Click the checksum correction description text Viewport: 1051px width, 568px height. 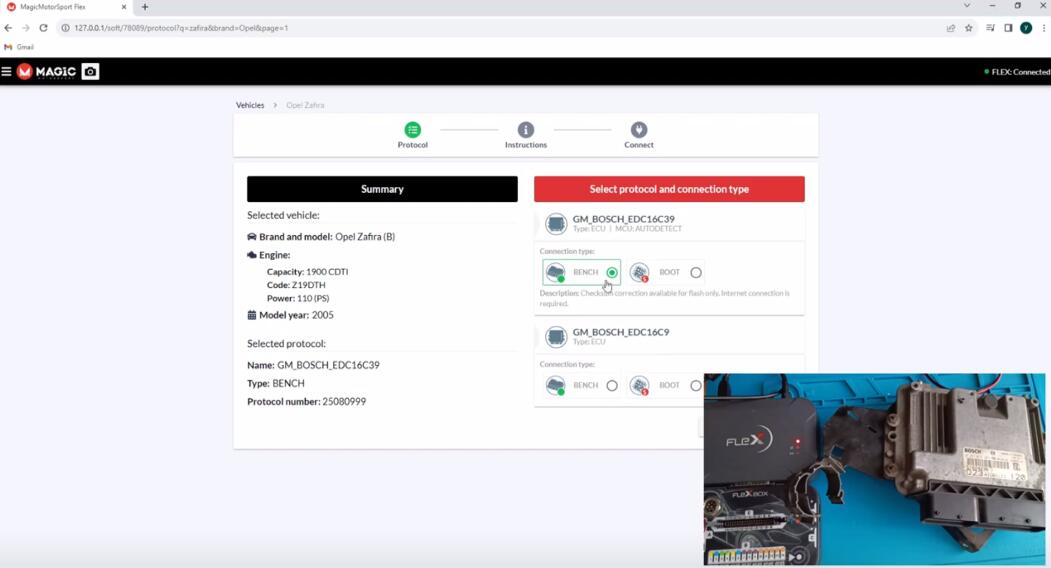click(664, 298)
